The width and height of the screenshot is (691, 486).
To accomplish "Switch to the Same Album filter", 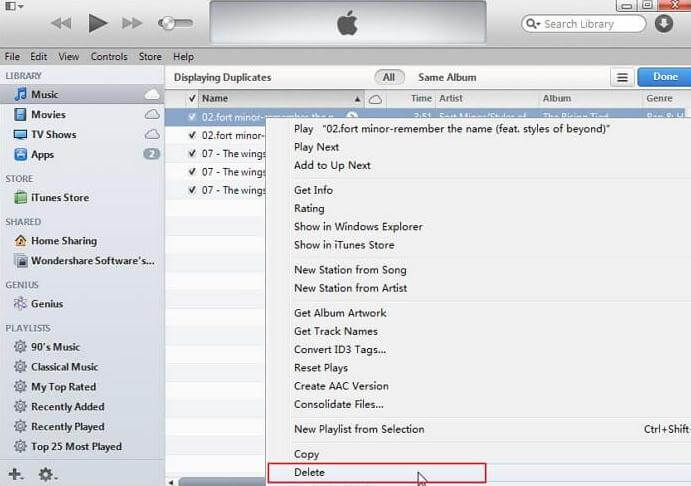I will pos(447,77).
